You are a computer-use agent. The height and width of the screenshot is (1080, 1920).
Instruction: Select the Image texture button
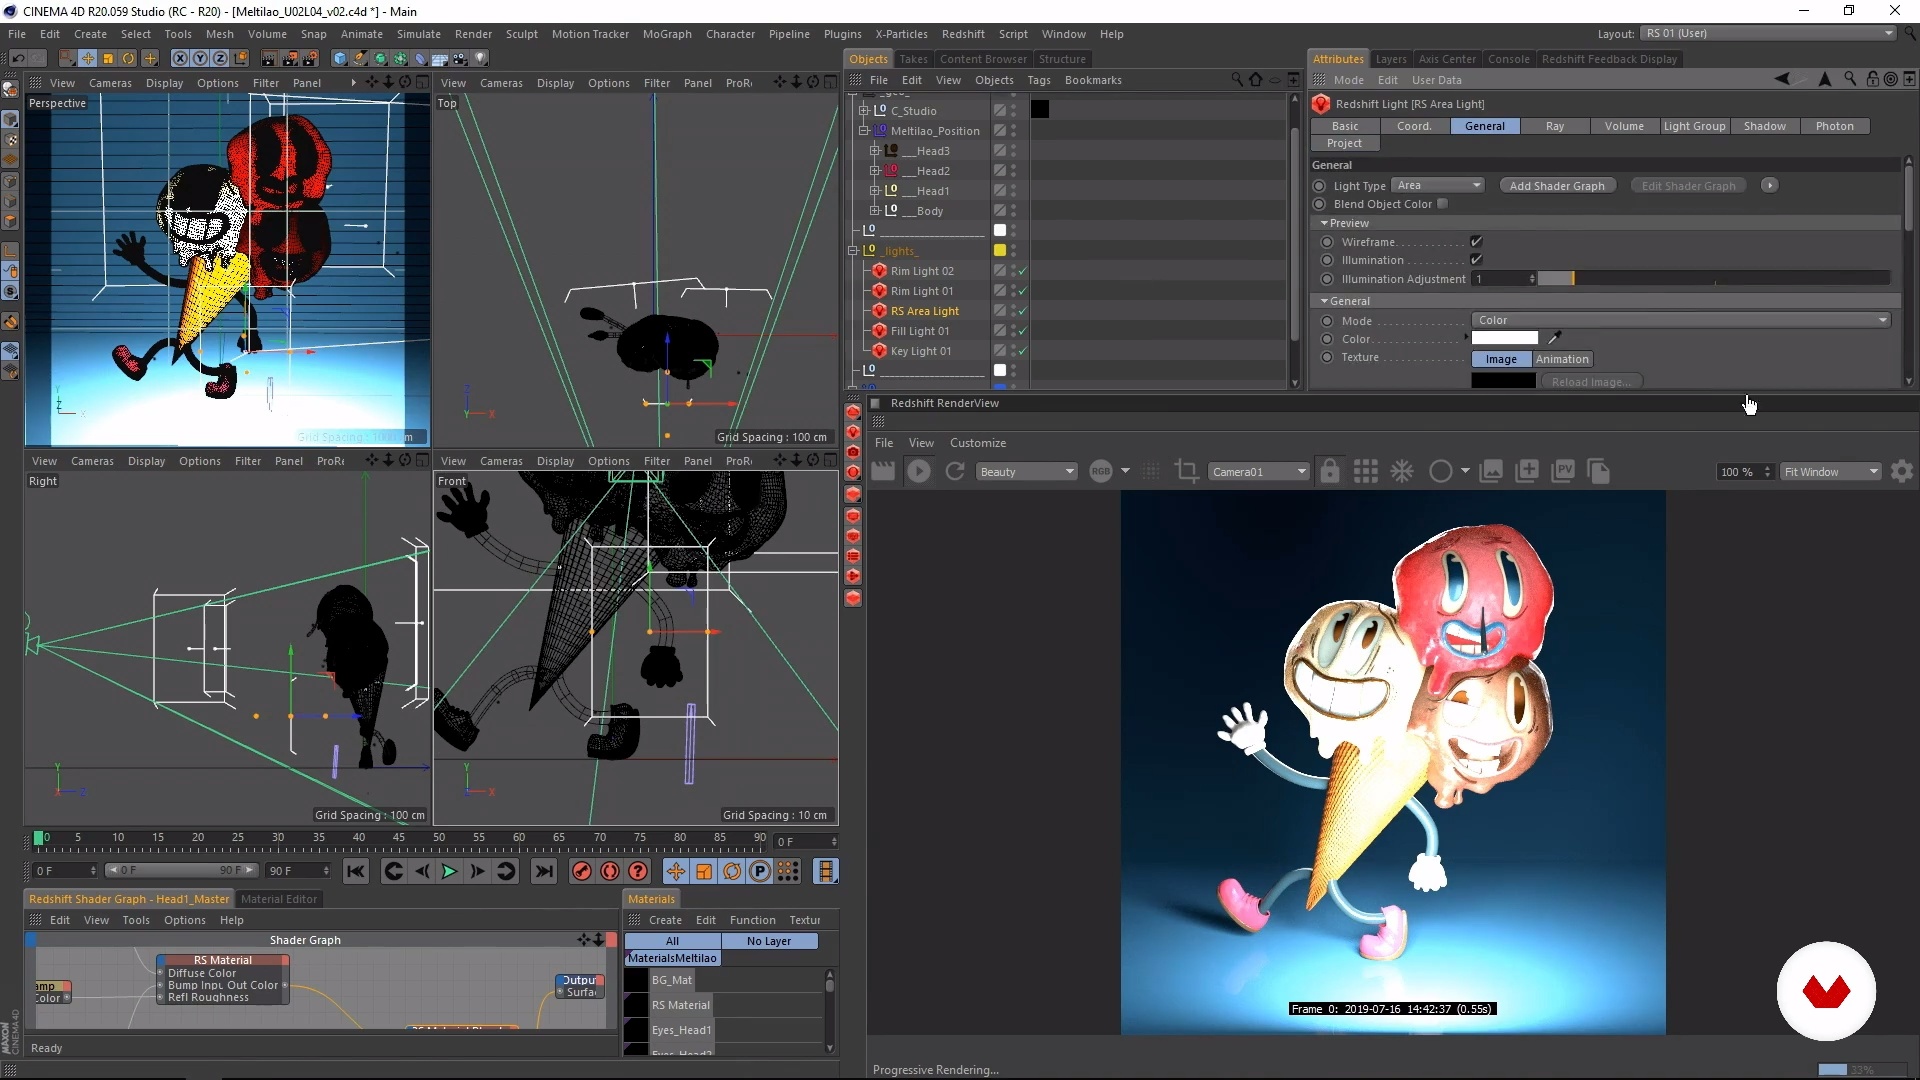coord(1501,359)
